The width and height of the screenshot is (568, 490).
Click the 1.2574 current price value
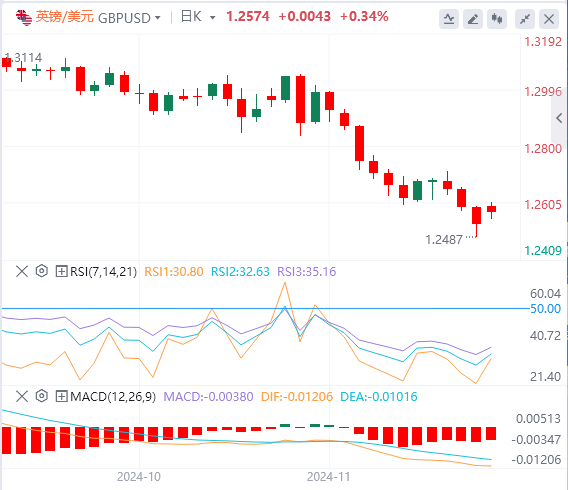tap(248, 16)
